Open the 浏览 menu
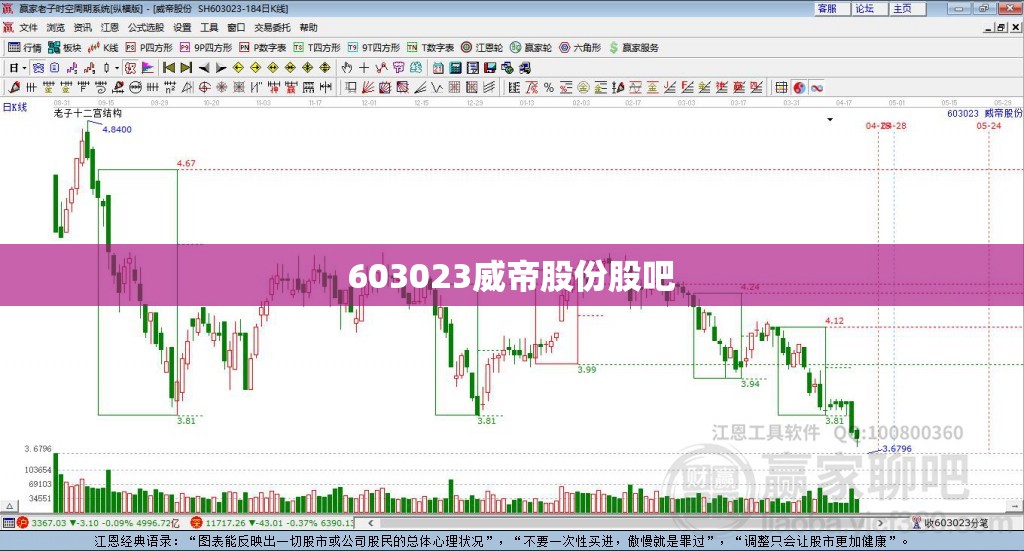Image resolution: width=1024 pixels, height=551 pixels. (56, 27)
